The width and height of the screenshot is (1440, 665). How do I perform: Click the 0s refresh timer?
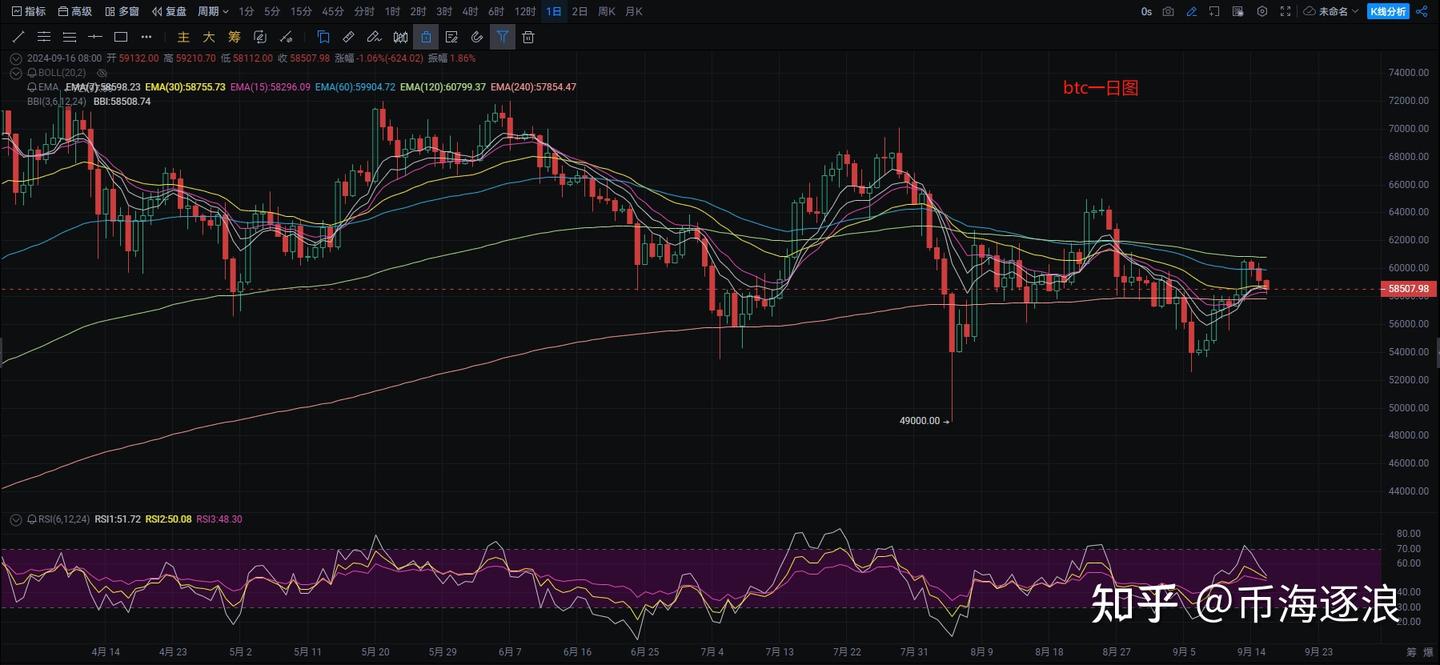click(x=1146, y=11)
